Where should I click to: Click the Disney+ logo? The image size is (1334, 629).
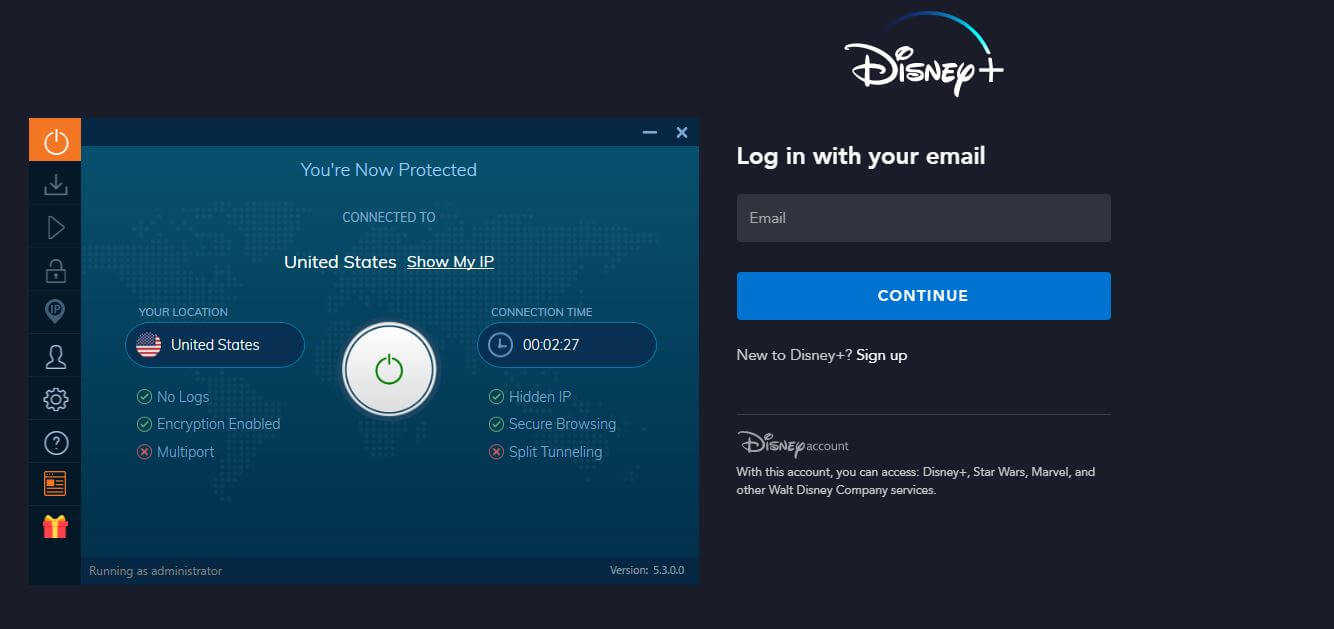tap(923, 56)
